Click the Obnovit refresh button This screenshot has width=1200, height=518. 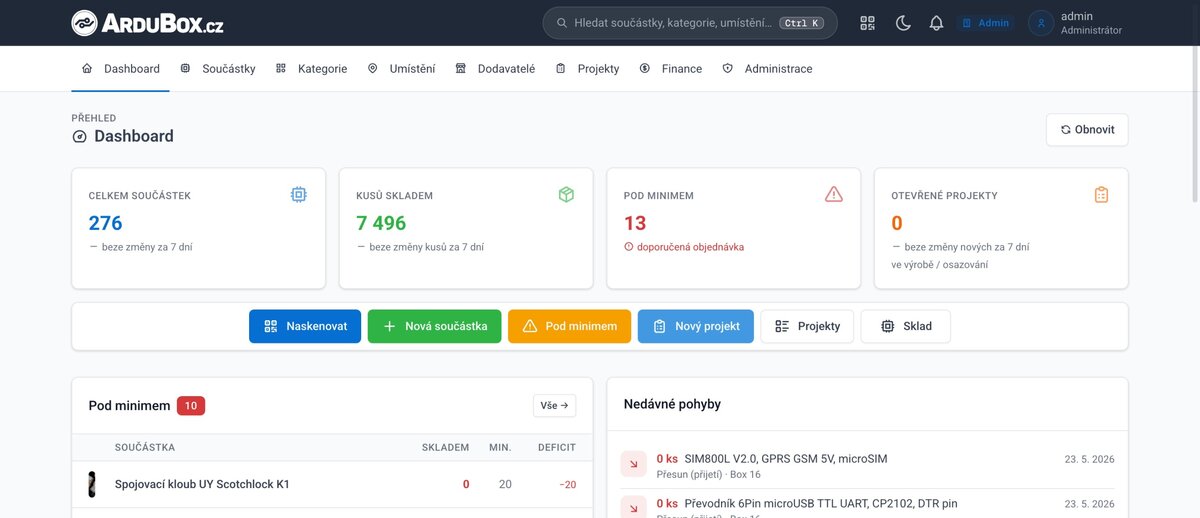[x=1087, y=130]
